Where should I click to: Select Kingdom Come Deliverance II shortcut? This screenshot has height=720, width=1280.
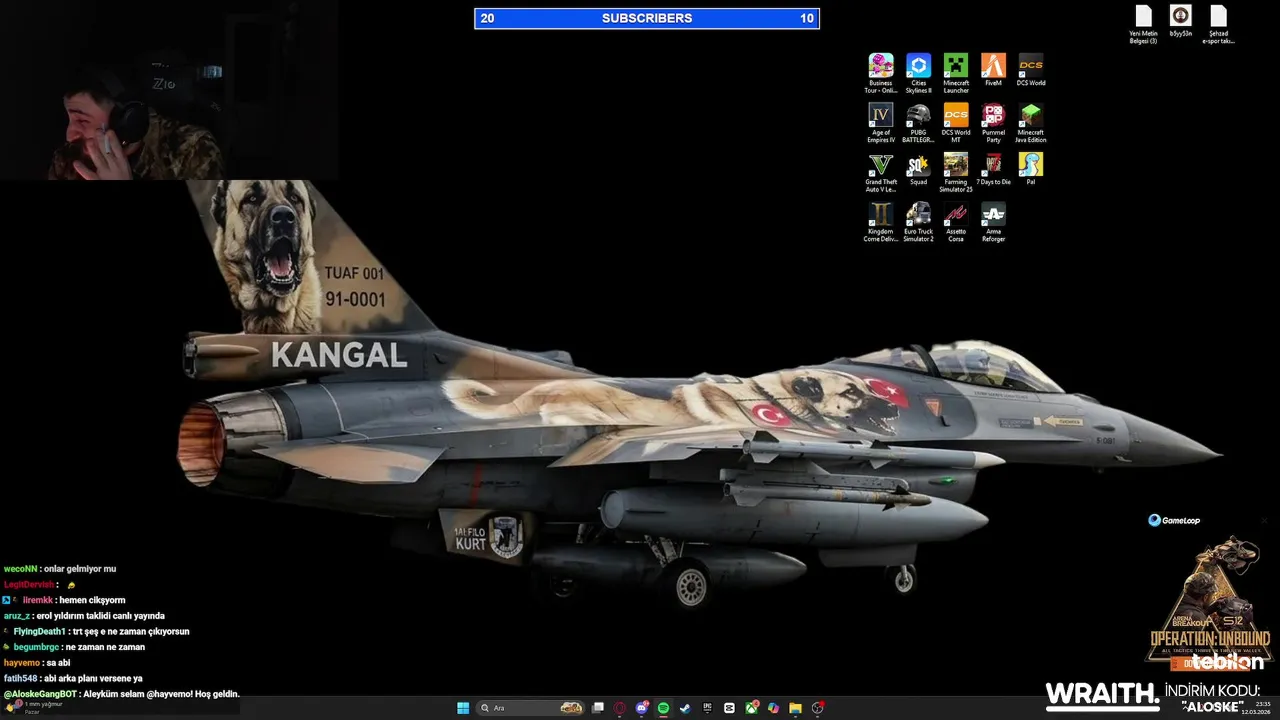click(x=881, y=222)
